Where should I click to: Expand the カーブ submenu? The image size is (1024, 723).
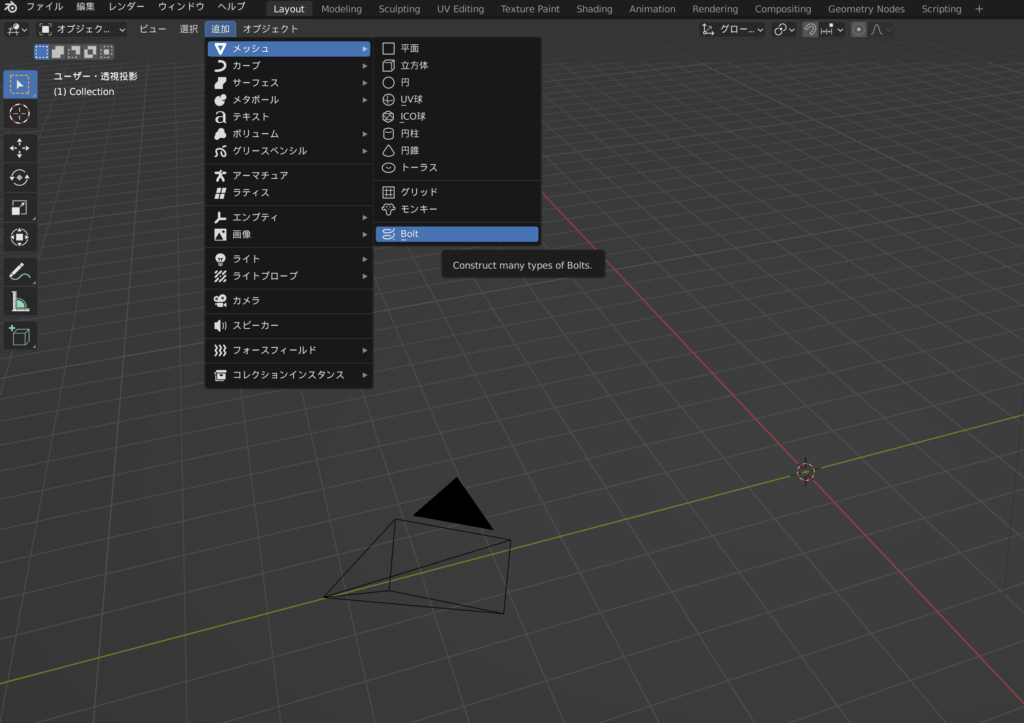click(x=290, y=65)
